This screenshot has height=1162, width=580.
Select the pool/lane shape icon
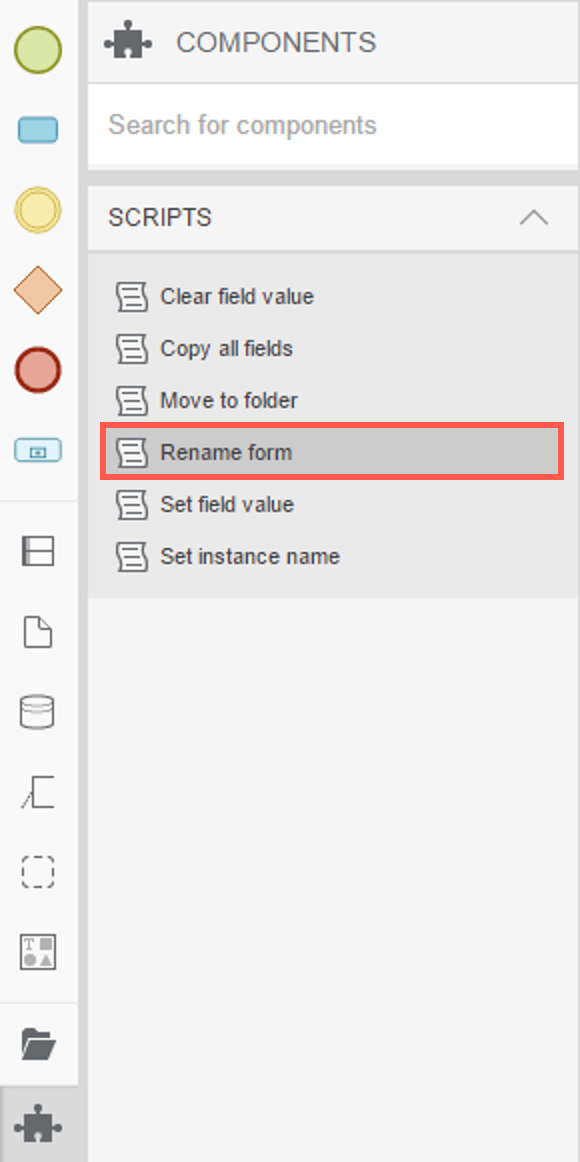38,551
